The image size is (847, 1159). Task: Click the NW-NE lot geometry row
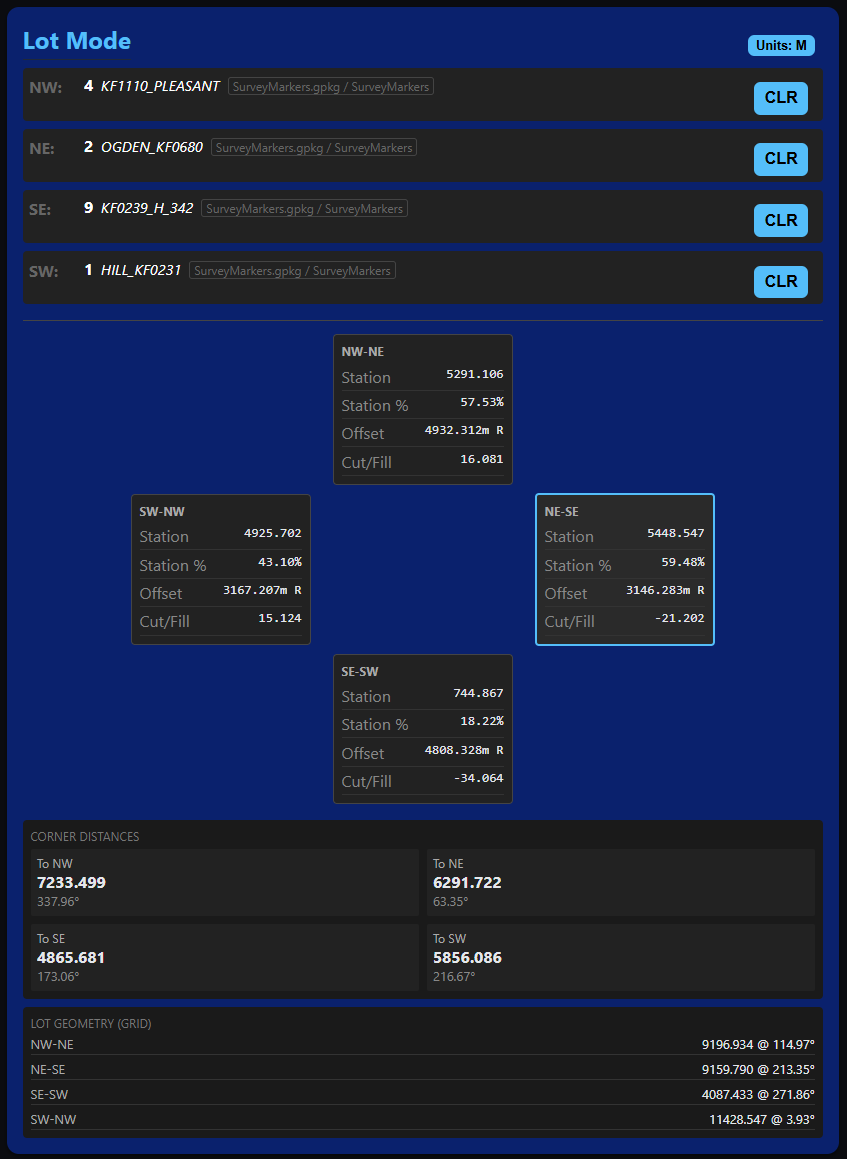423,1044
